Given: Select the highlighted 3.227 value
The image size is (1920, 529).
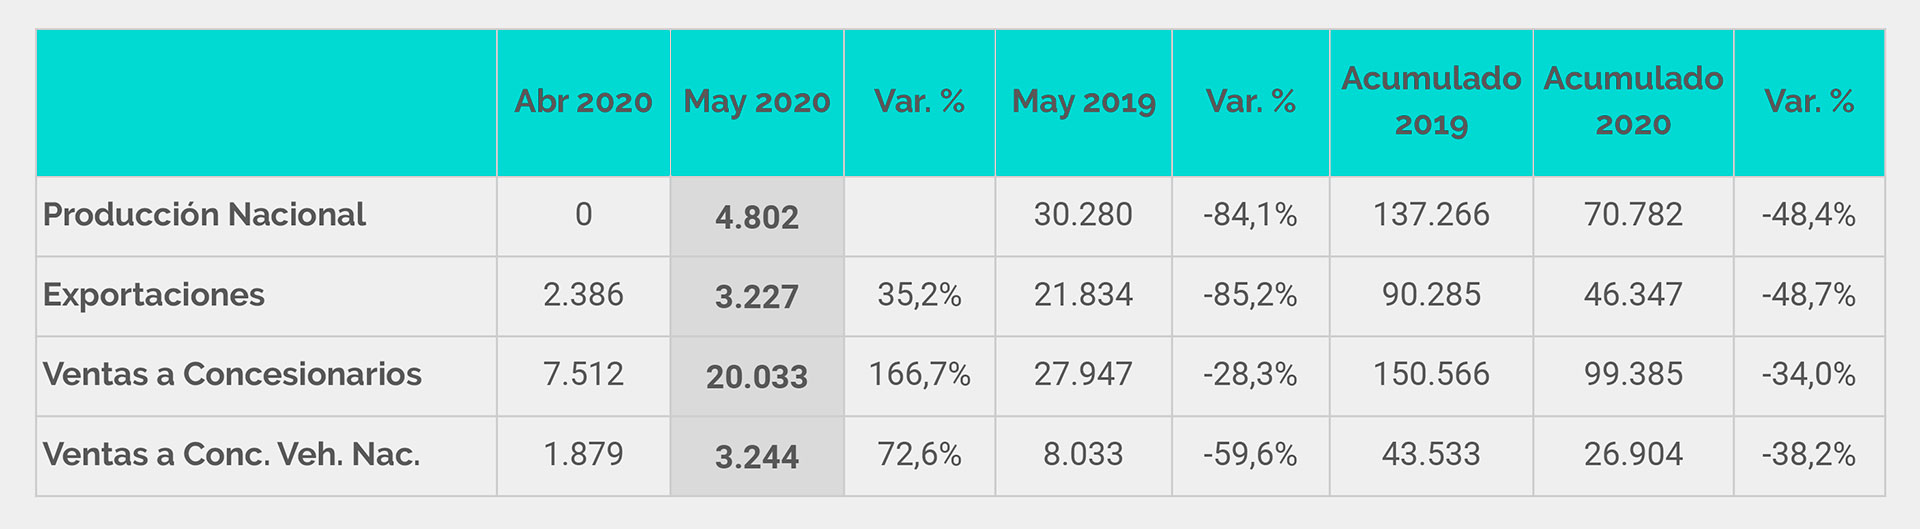Looking at the screenshot, I should tap(757, 297).
